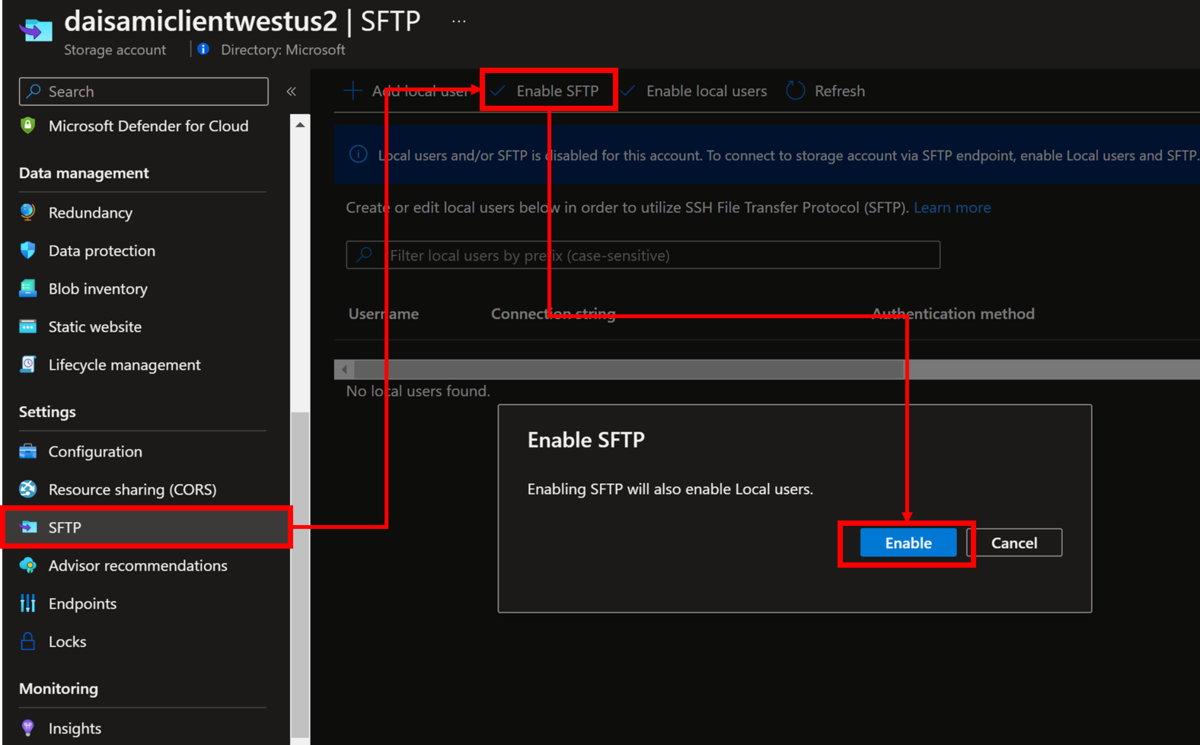Click the Add local user plus icon
This screenshot has width=1200, height=745.
[353, 91]
